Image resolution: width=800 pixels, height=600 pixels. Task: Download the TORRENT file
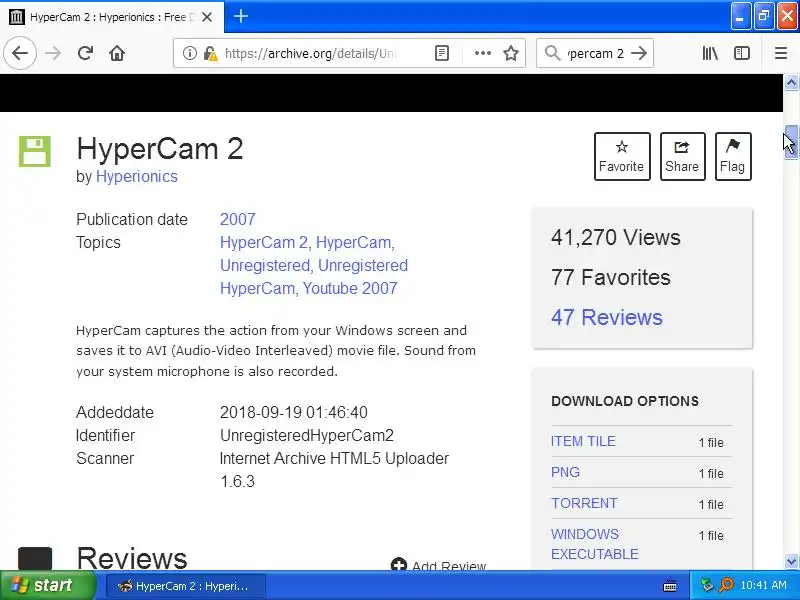tap(584, 504)
